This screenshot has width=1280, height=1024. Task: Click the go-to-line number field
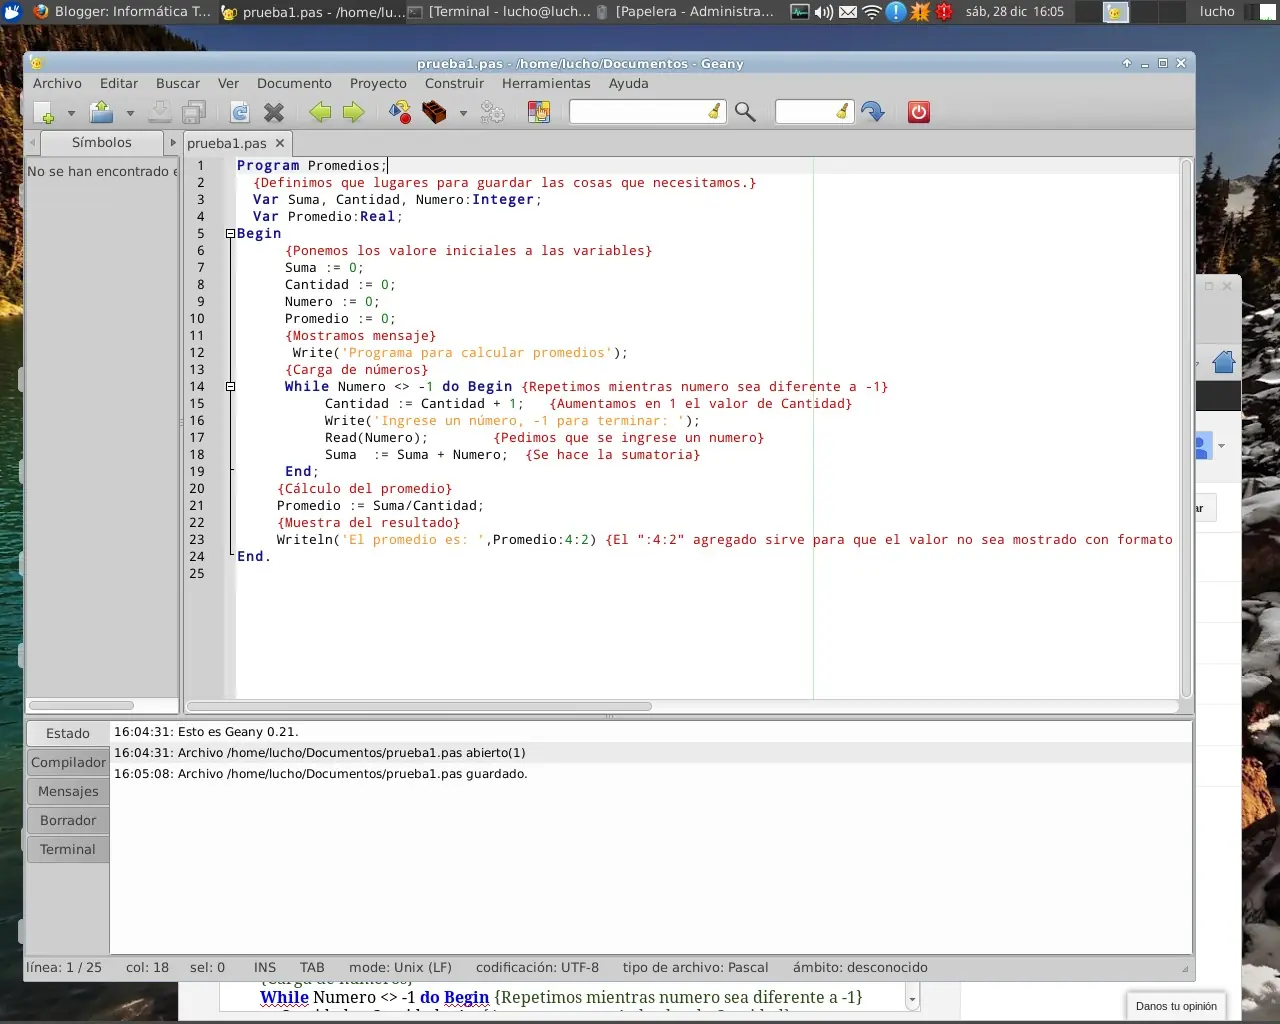pos(805,112)
